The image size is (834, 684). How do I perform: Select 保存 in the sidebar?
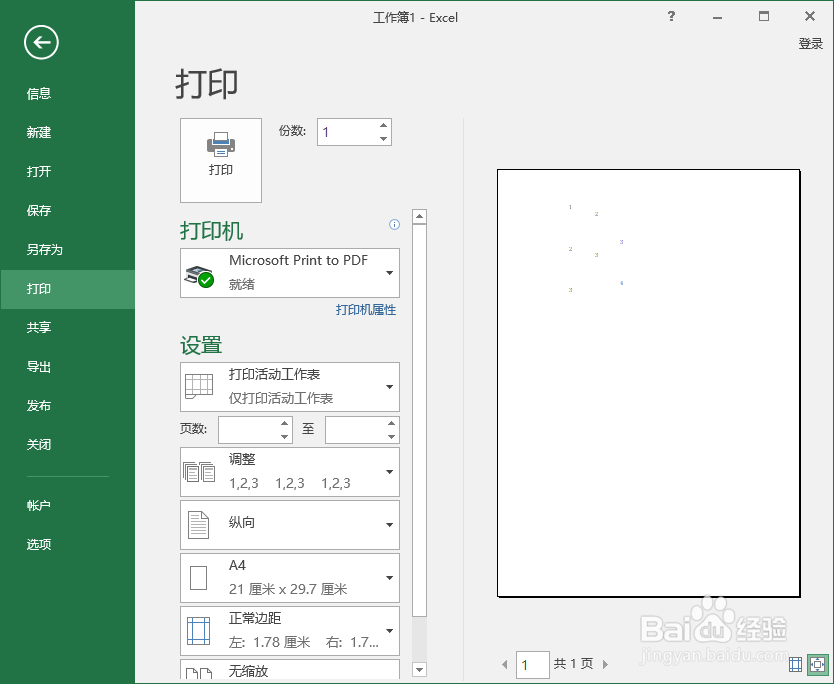[68, 211]
